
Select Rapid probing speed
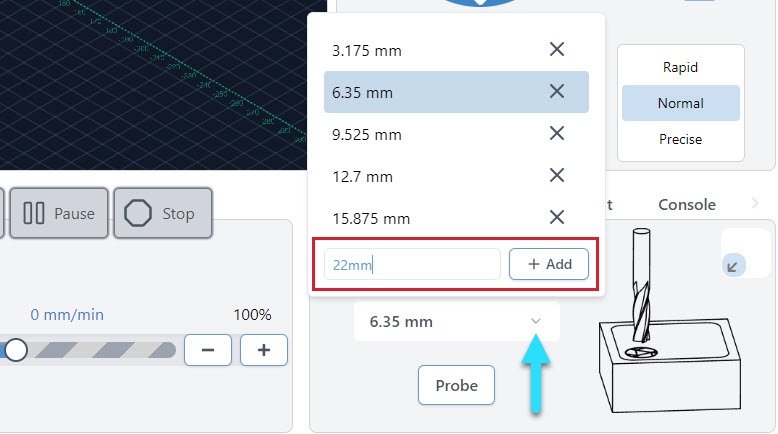(680, 67)
